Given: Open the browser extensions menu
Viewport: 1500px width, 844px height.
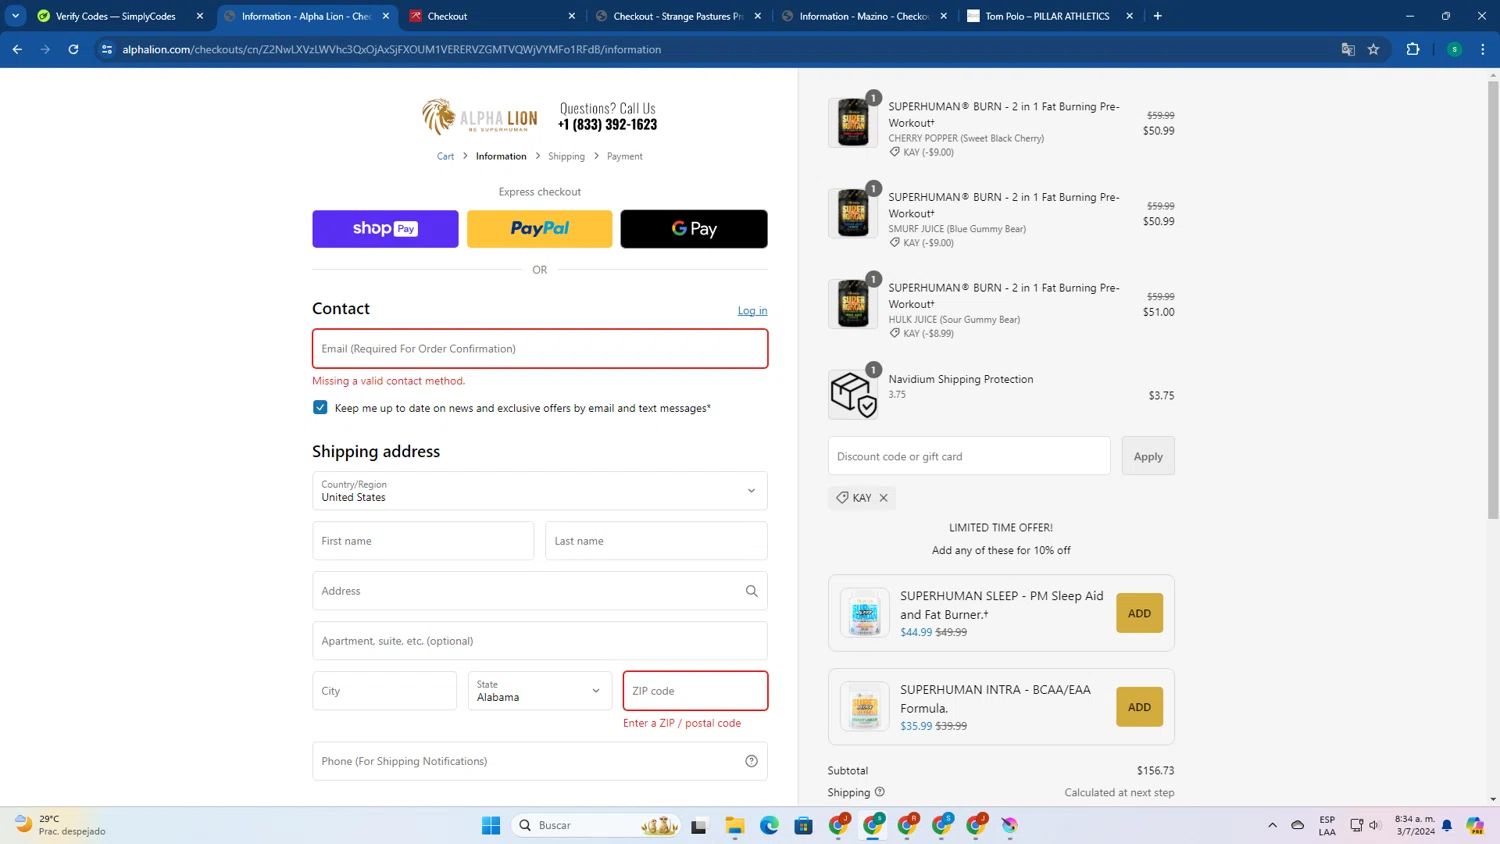Looking at the screenshot, I should click(1413, 49).
